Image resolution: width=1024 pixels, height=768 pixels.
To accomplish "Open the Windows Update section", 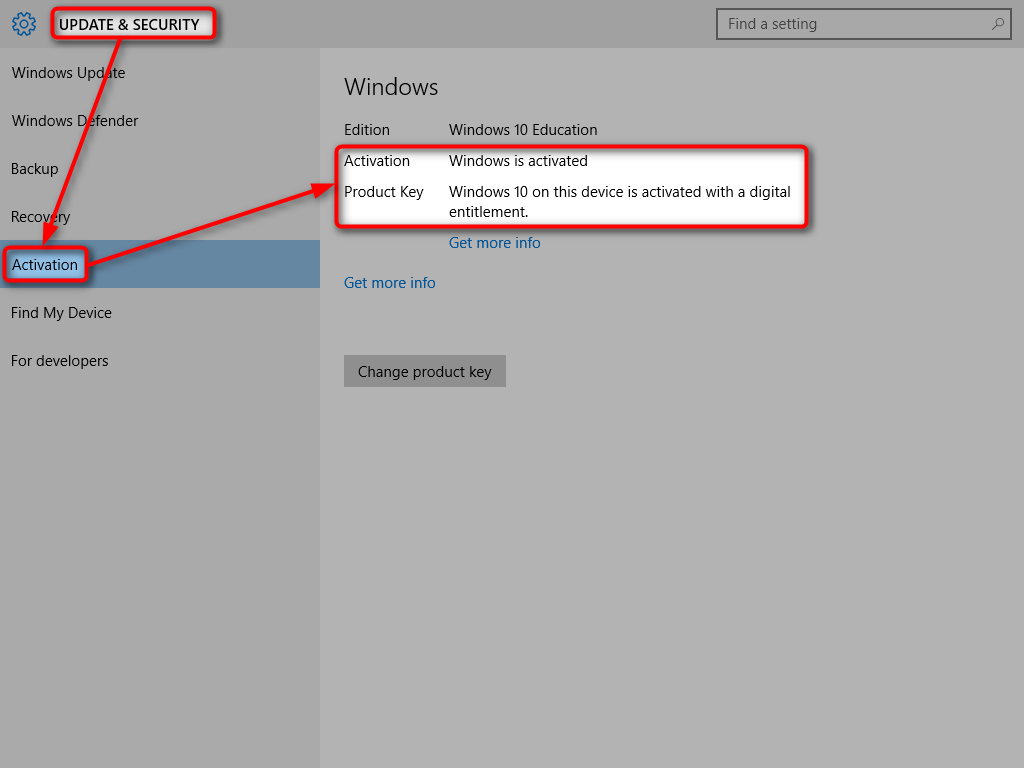I will tap(160, 72).
